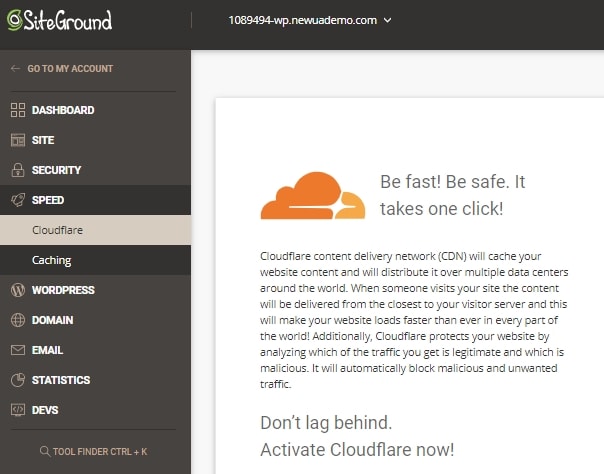The height and width of the screenshot is (474, 604).
Task: Click the Tool Finder magnifier icon
Action: pyautogui.click(x=45, y=451)
